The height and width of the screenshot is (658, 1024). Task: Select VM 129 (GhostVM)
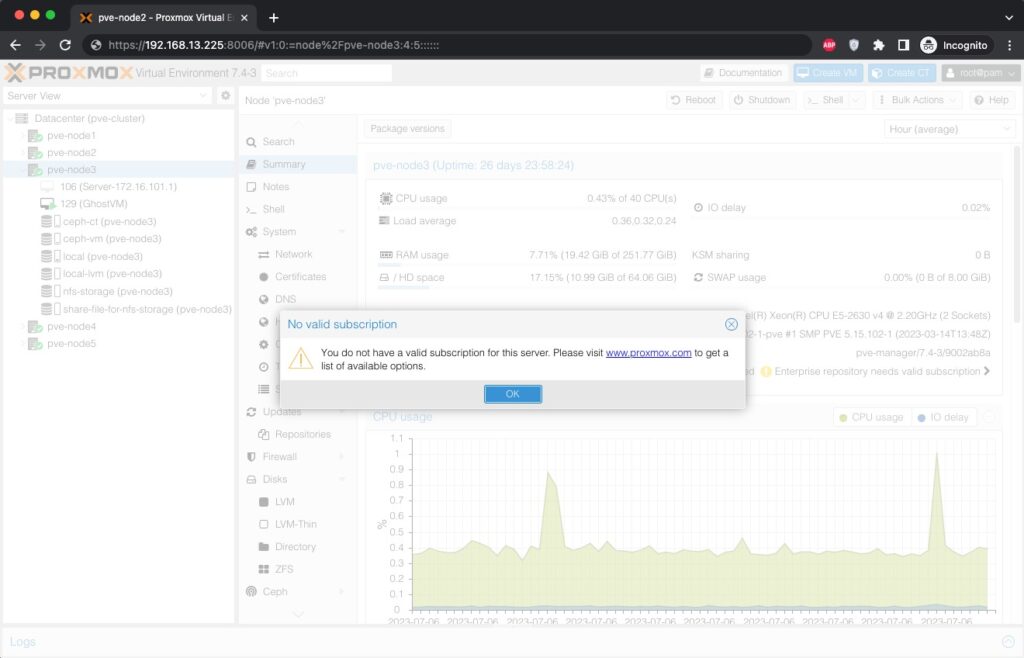93,204
